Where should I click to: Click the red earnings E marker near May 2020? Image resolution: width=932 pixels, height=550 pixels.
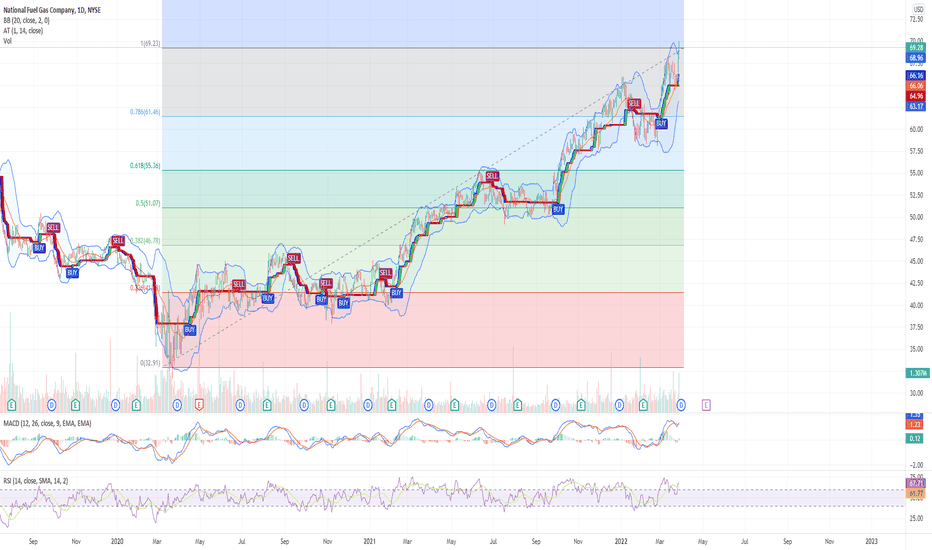[199, 405]
